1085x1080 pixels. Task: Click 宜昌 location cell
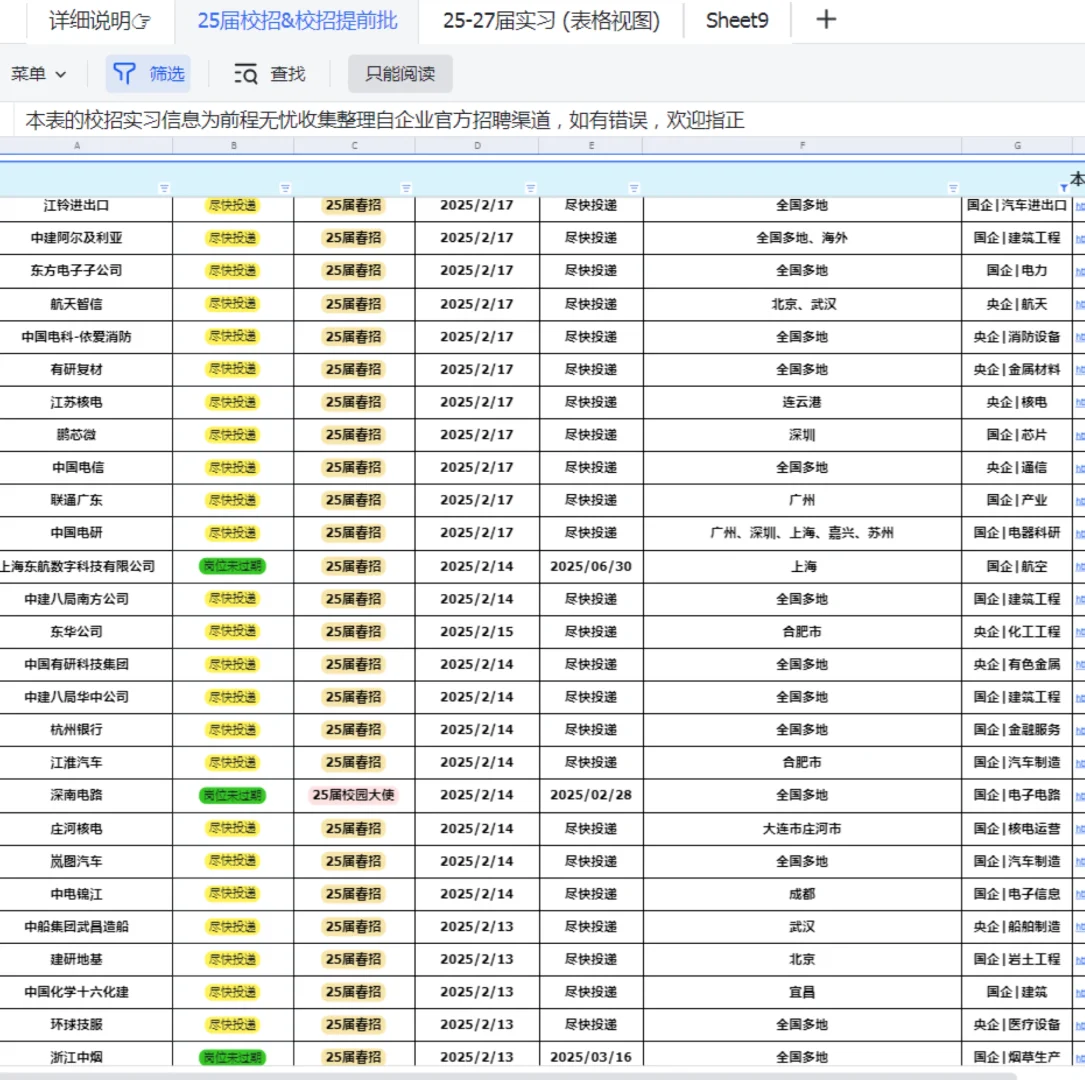pos(802,992)
